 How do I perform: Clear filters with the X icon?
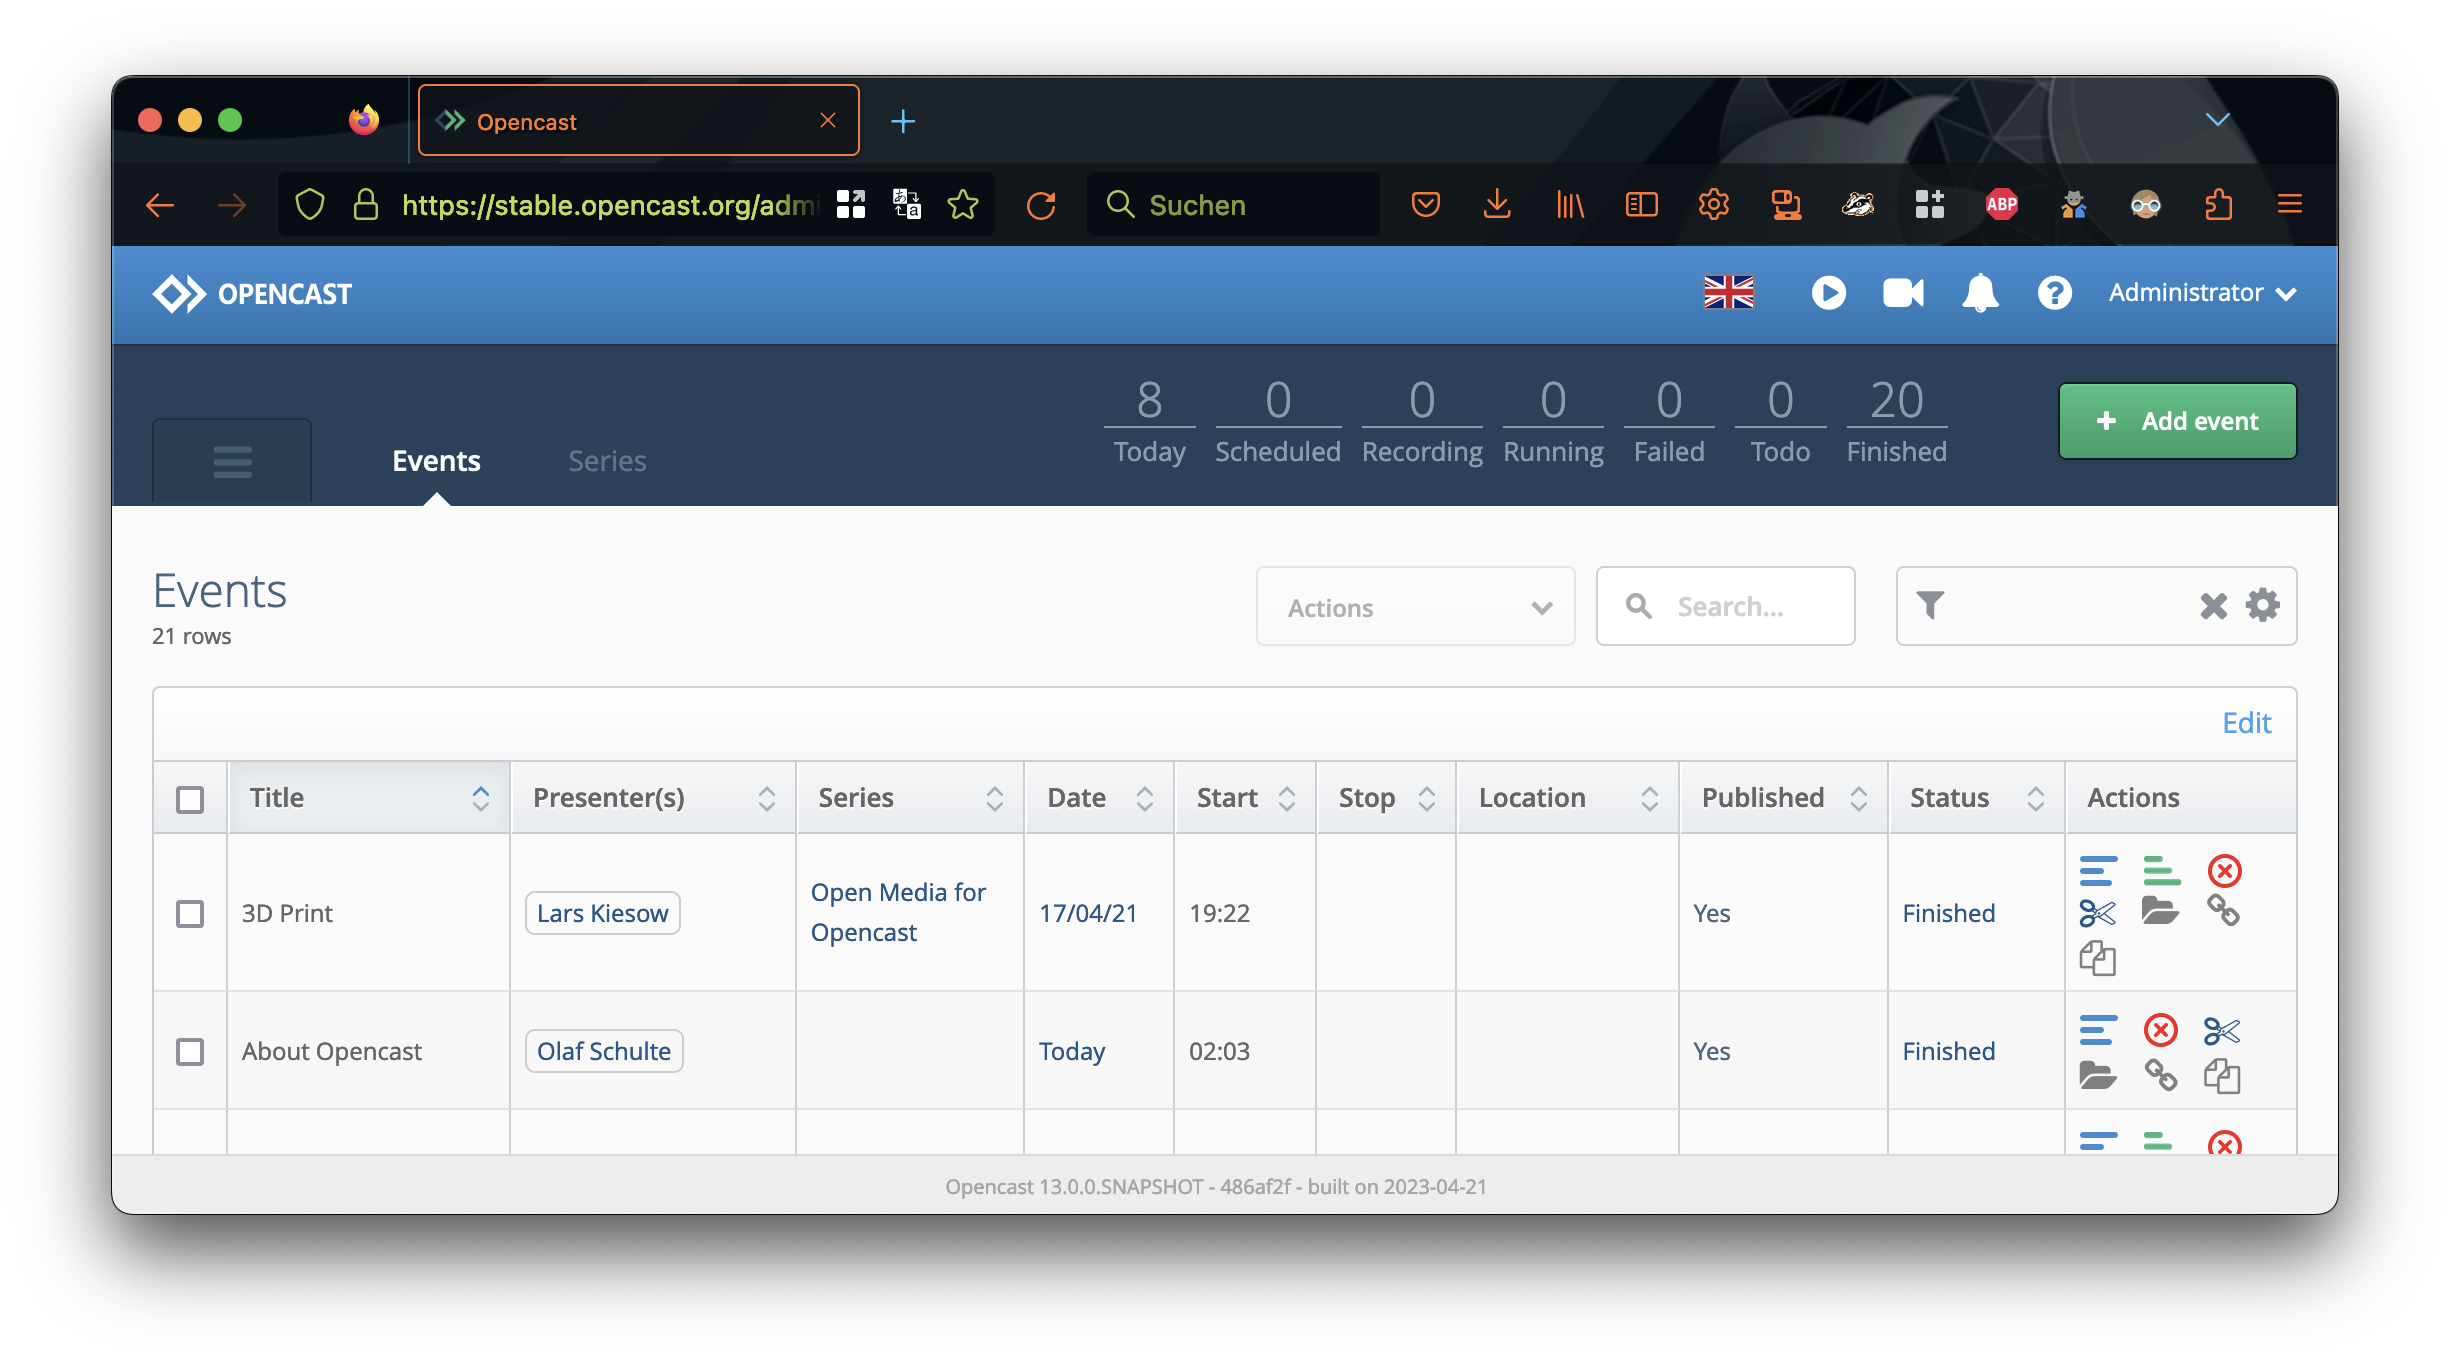[x=2213, y=606]
